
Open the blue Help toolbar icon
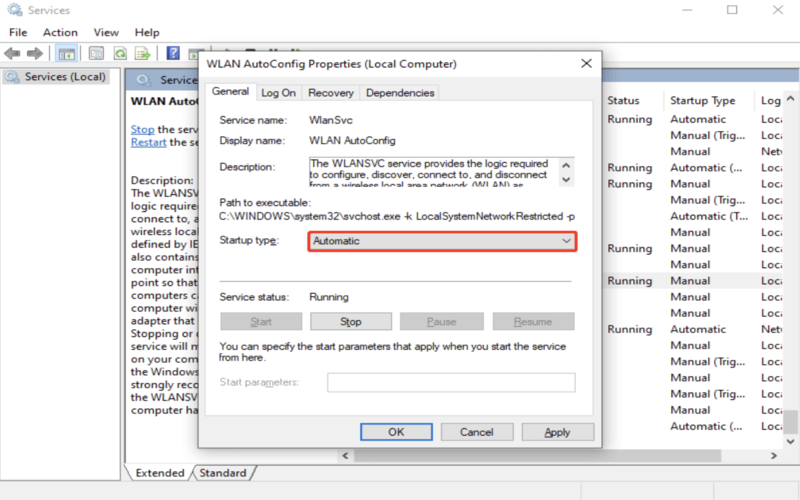(173, 53)
